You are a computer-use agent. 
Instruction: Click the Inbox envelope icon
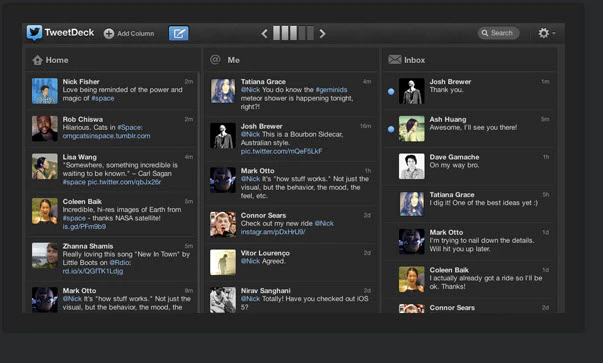(x=395, y=60)
